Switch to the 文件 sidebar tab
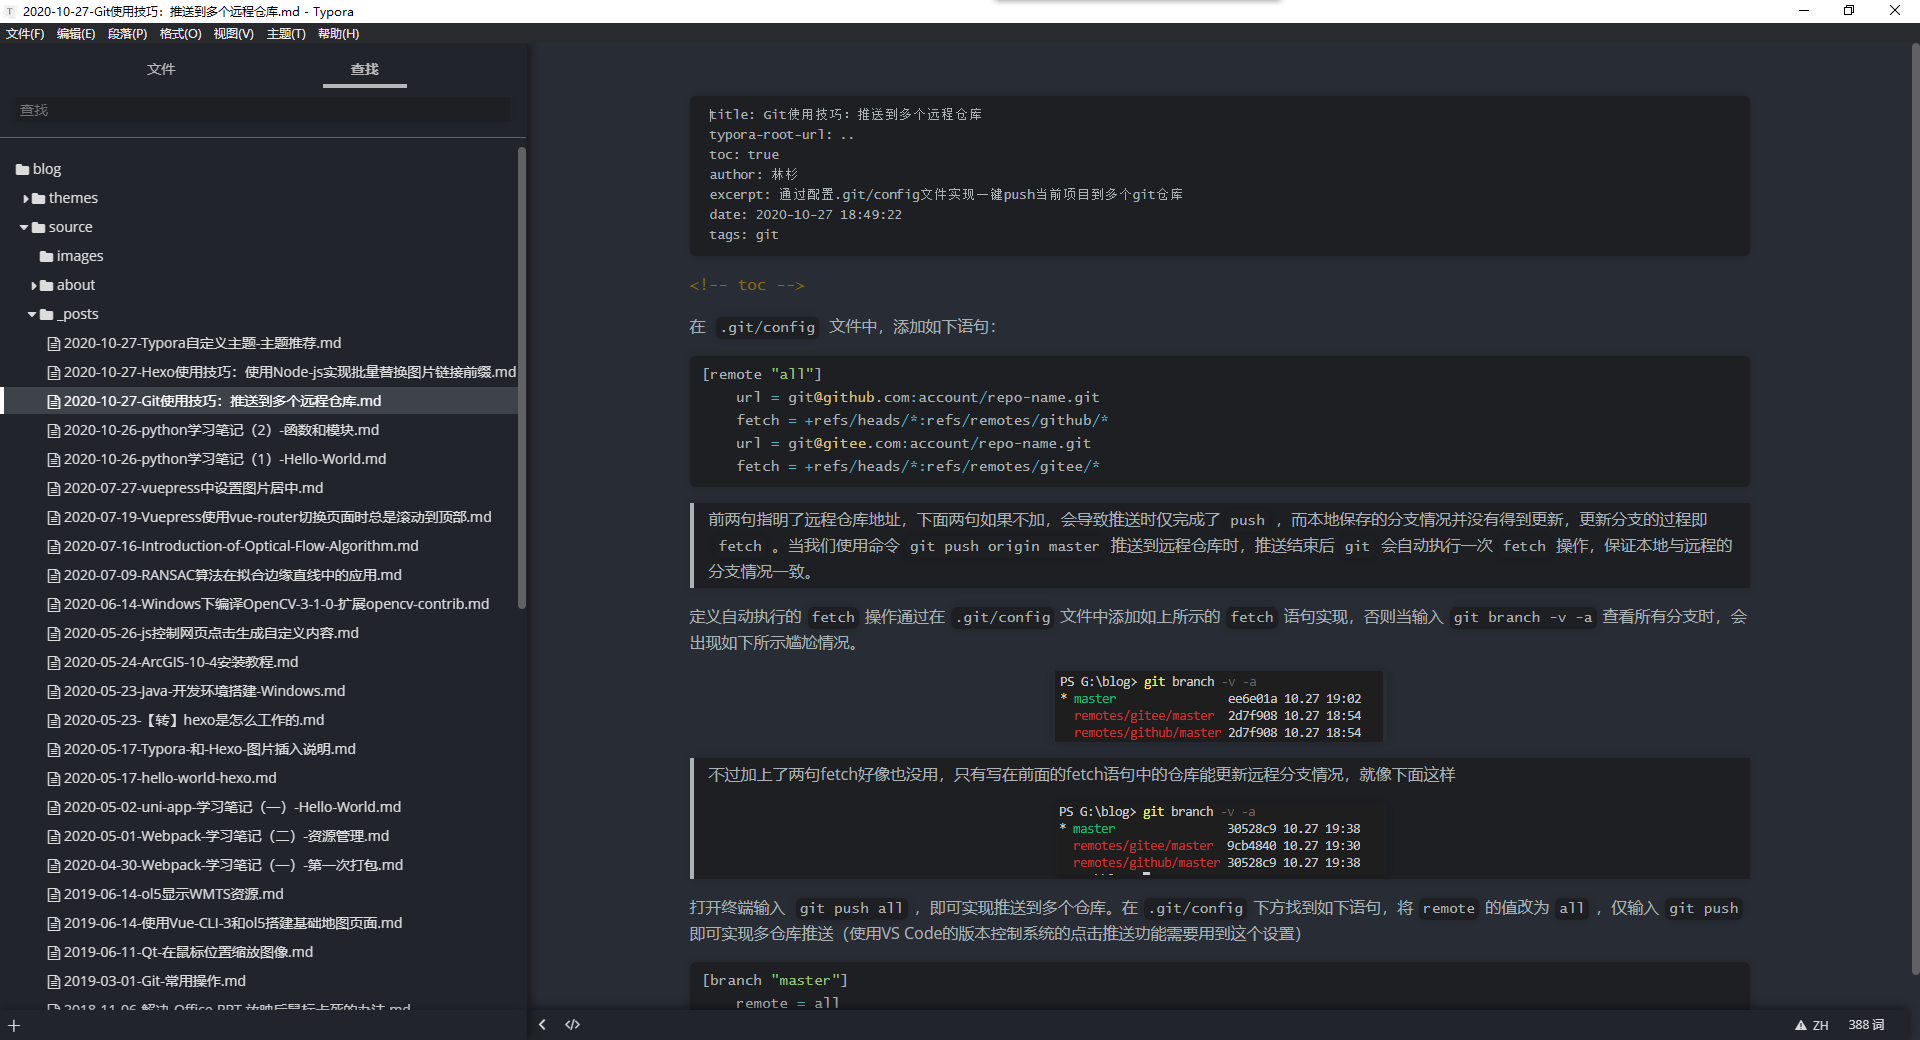This screenshot has width=1920, height=1040. (161, 69)
